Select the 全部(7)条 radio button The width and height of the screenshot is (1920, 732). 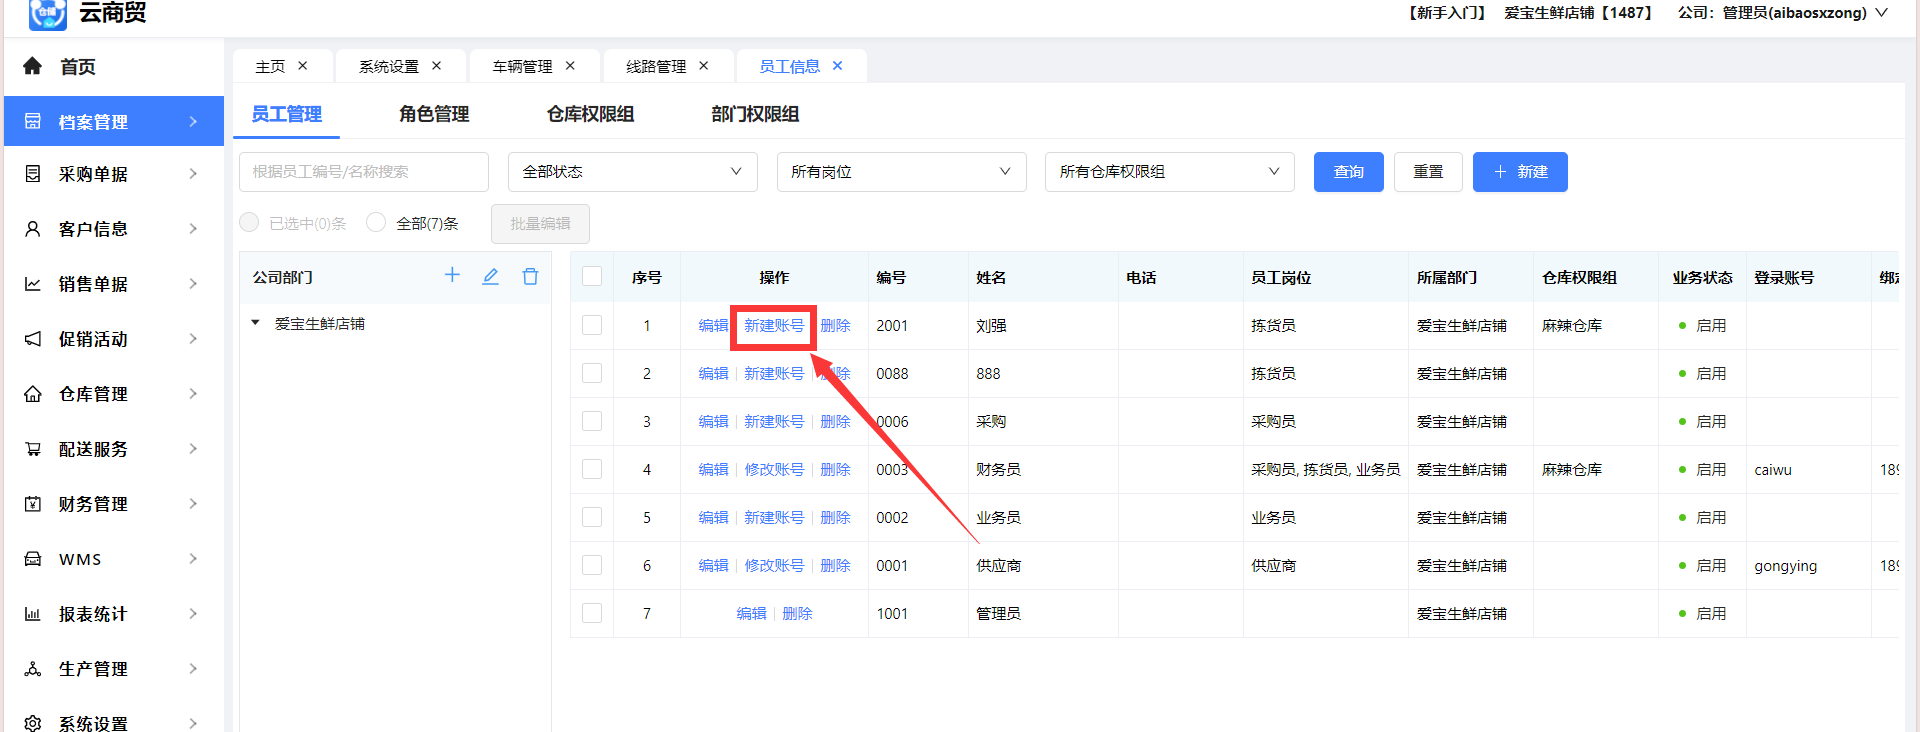pos(376,222)
